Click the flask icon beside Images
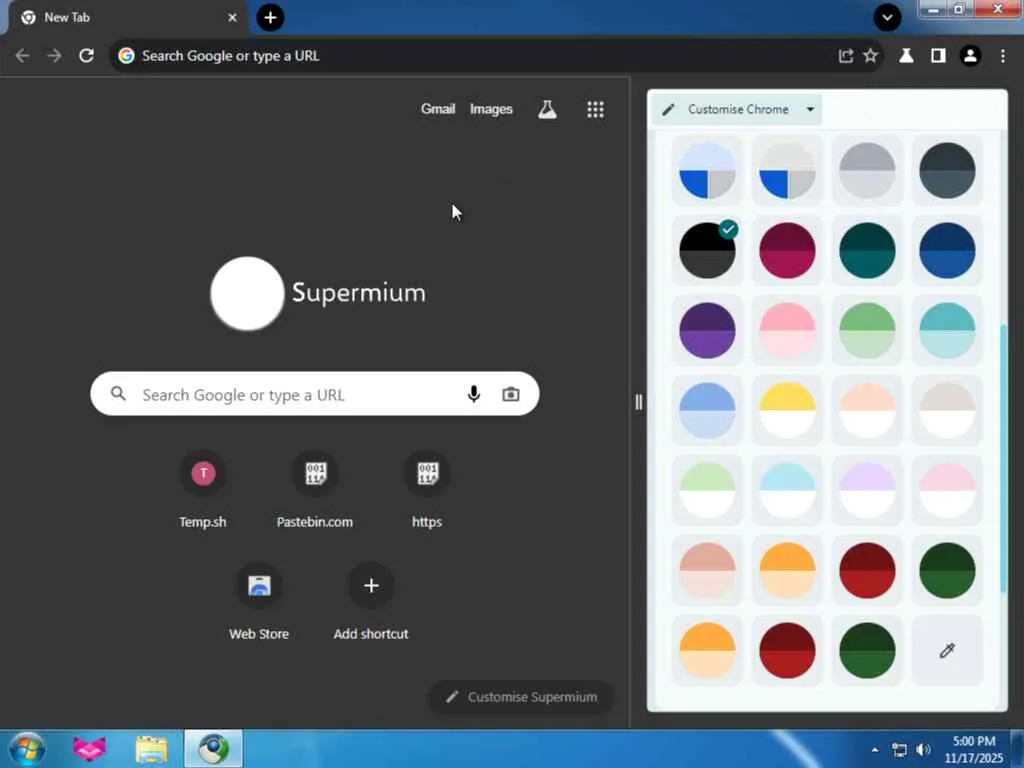 tap(547, 109)
